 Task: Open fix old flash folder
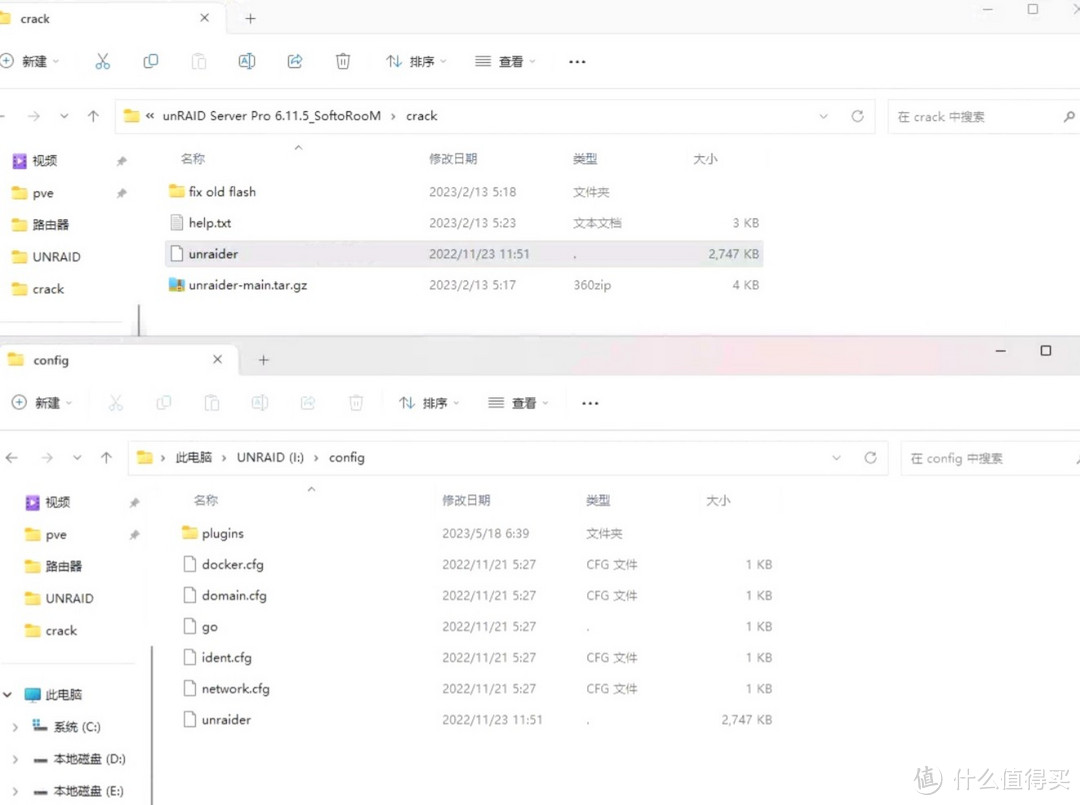click(222, 191)
